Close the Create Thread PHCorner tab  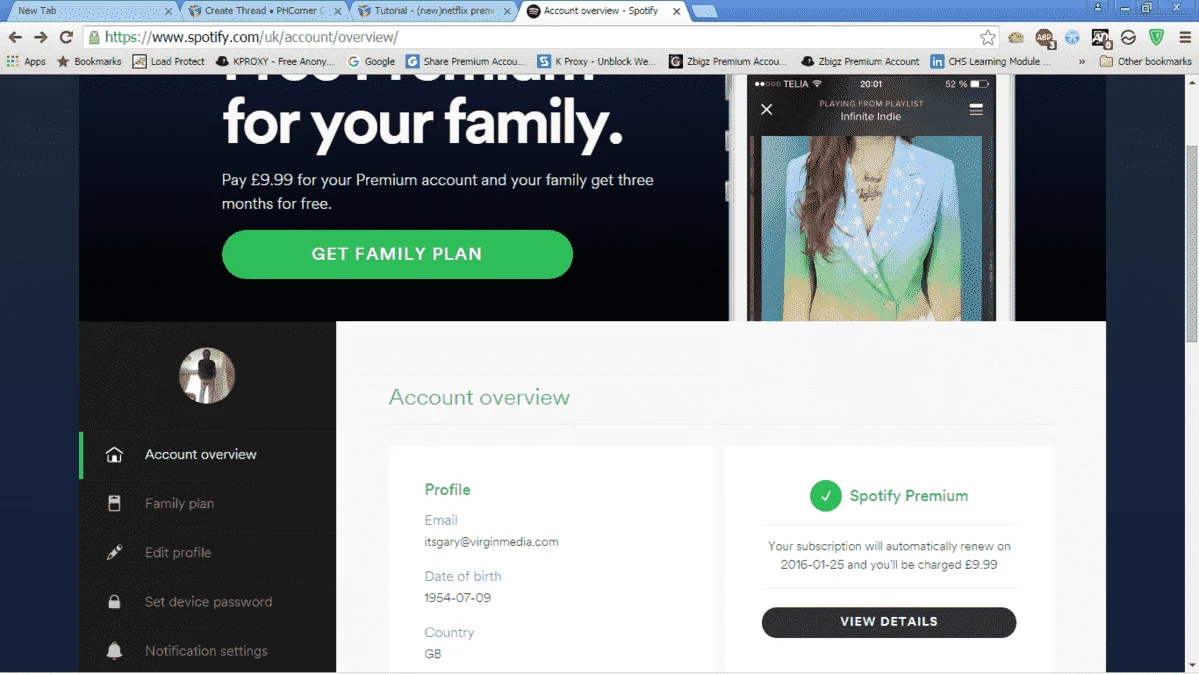pyautogui.click(x=338, y=11)
